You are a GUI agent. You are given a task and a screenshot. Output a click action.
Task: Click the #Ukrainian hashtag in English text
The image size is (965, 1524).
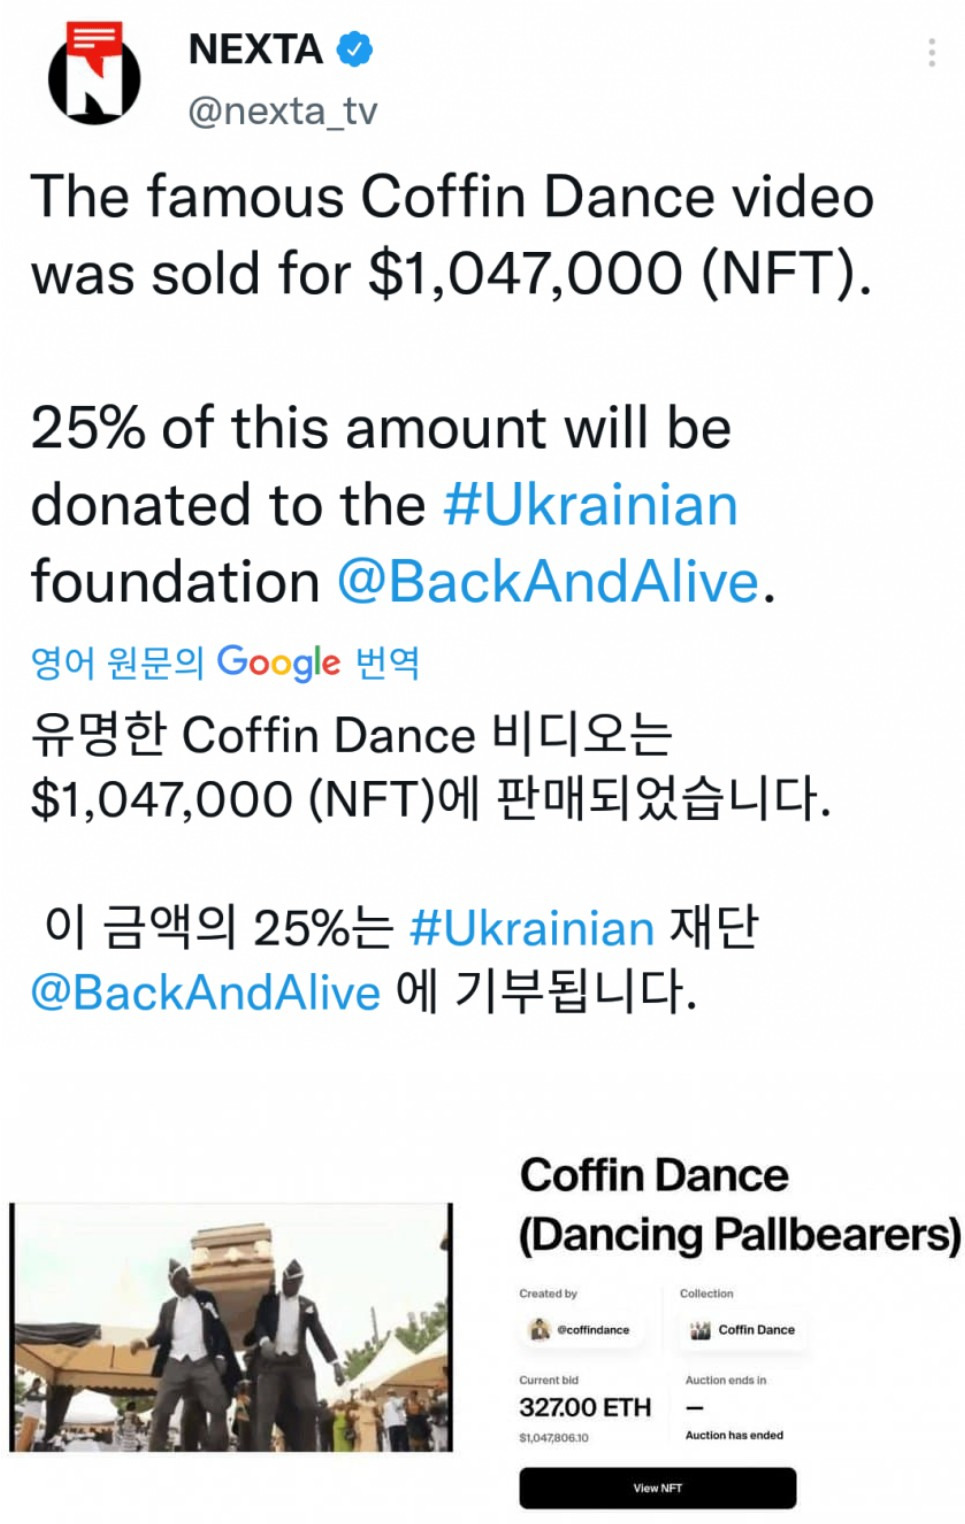tap(591, 505)
